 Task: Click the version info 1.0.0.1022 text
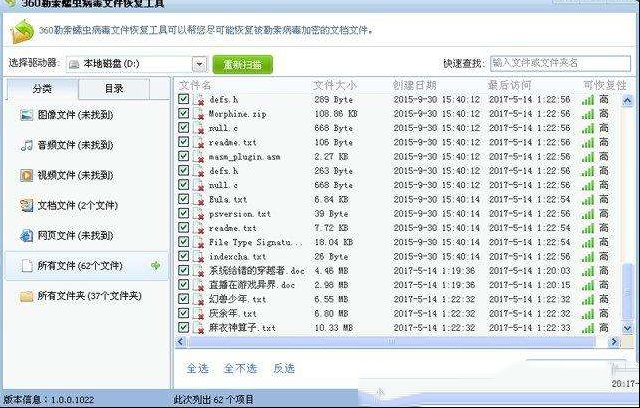click(49, 399)
